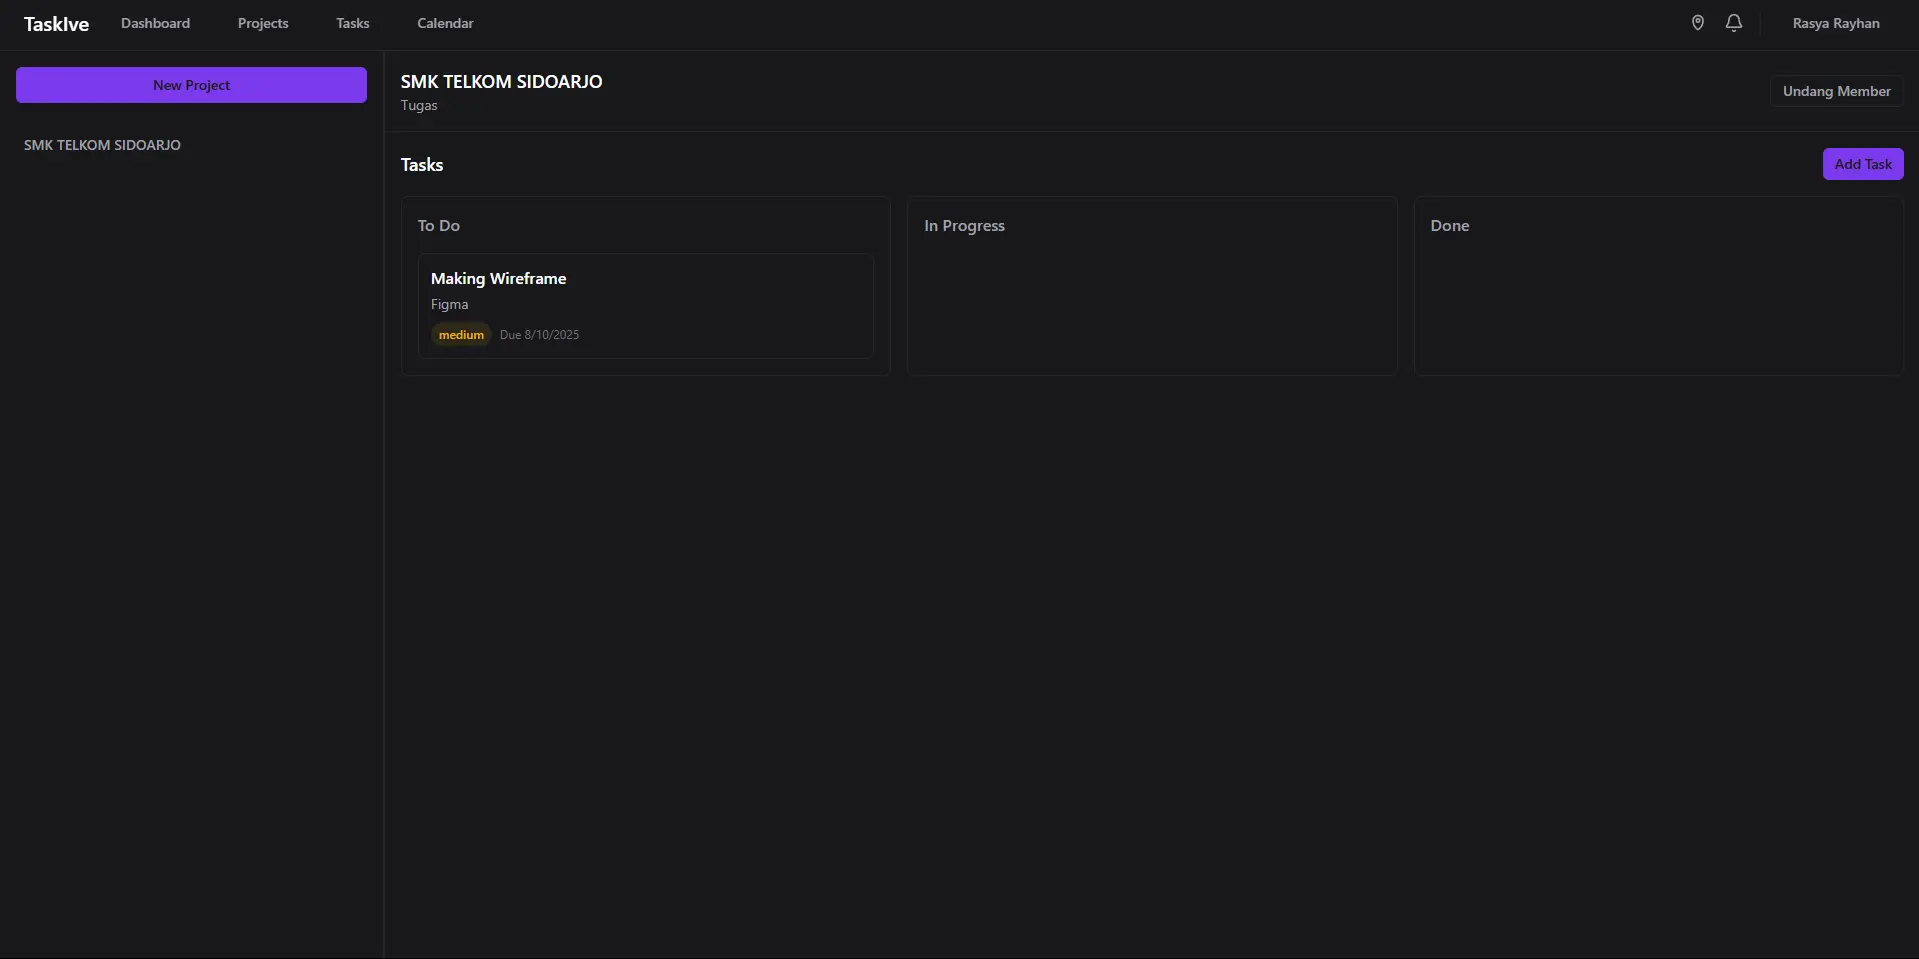
Task: Select the Done column
Action: [x=1449, y=226]
